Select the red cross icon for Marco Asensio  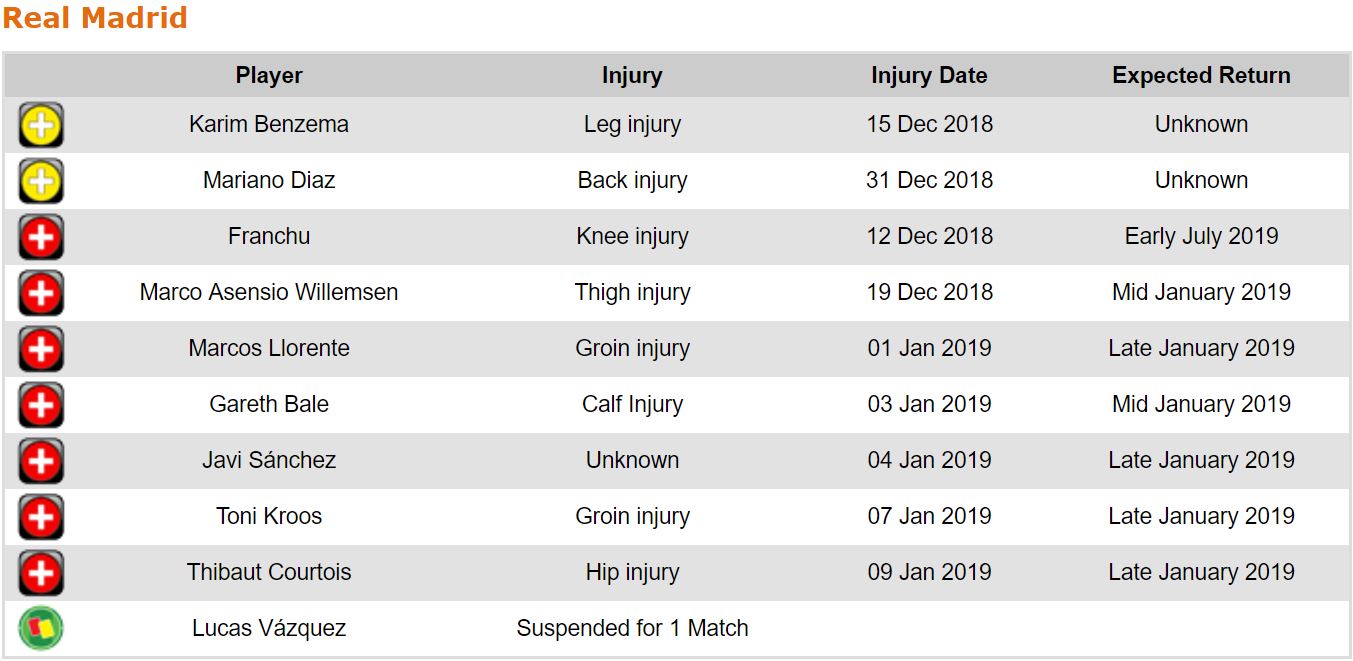[x=41, y=294]
